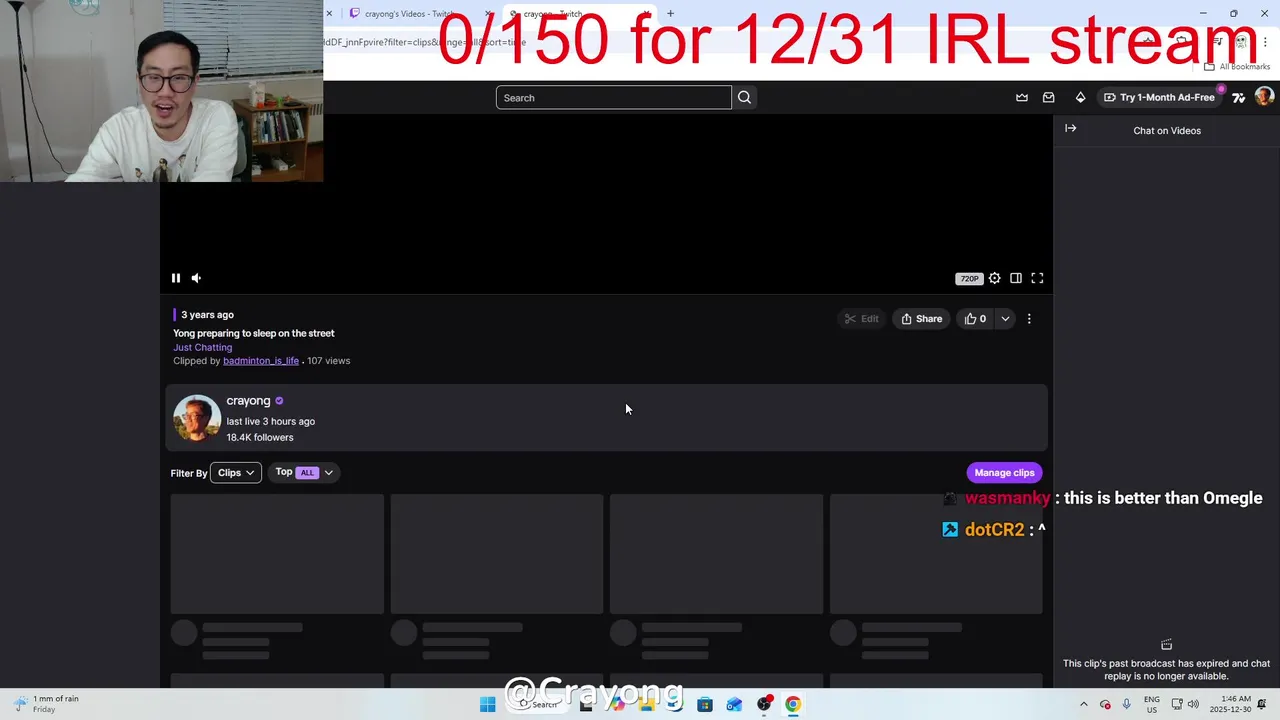Click the 18.4K followers text
1280x720 pixels.
click(260, 437)
